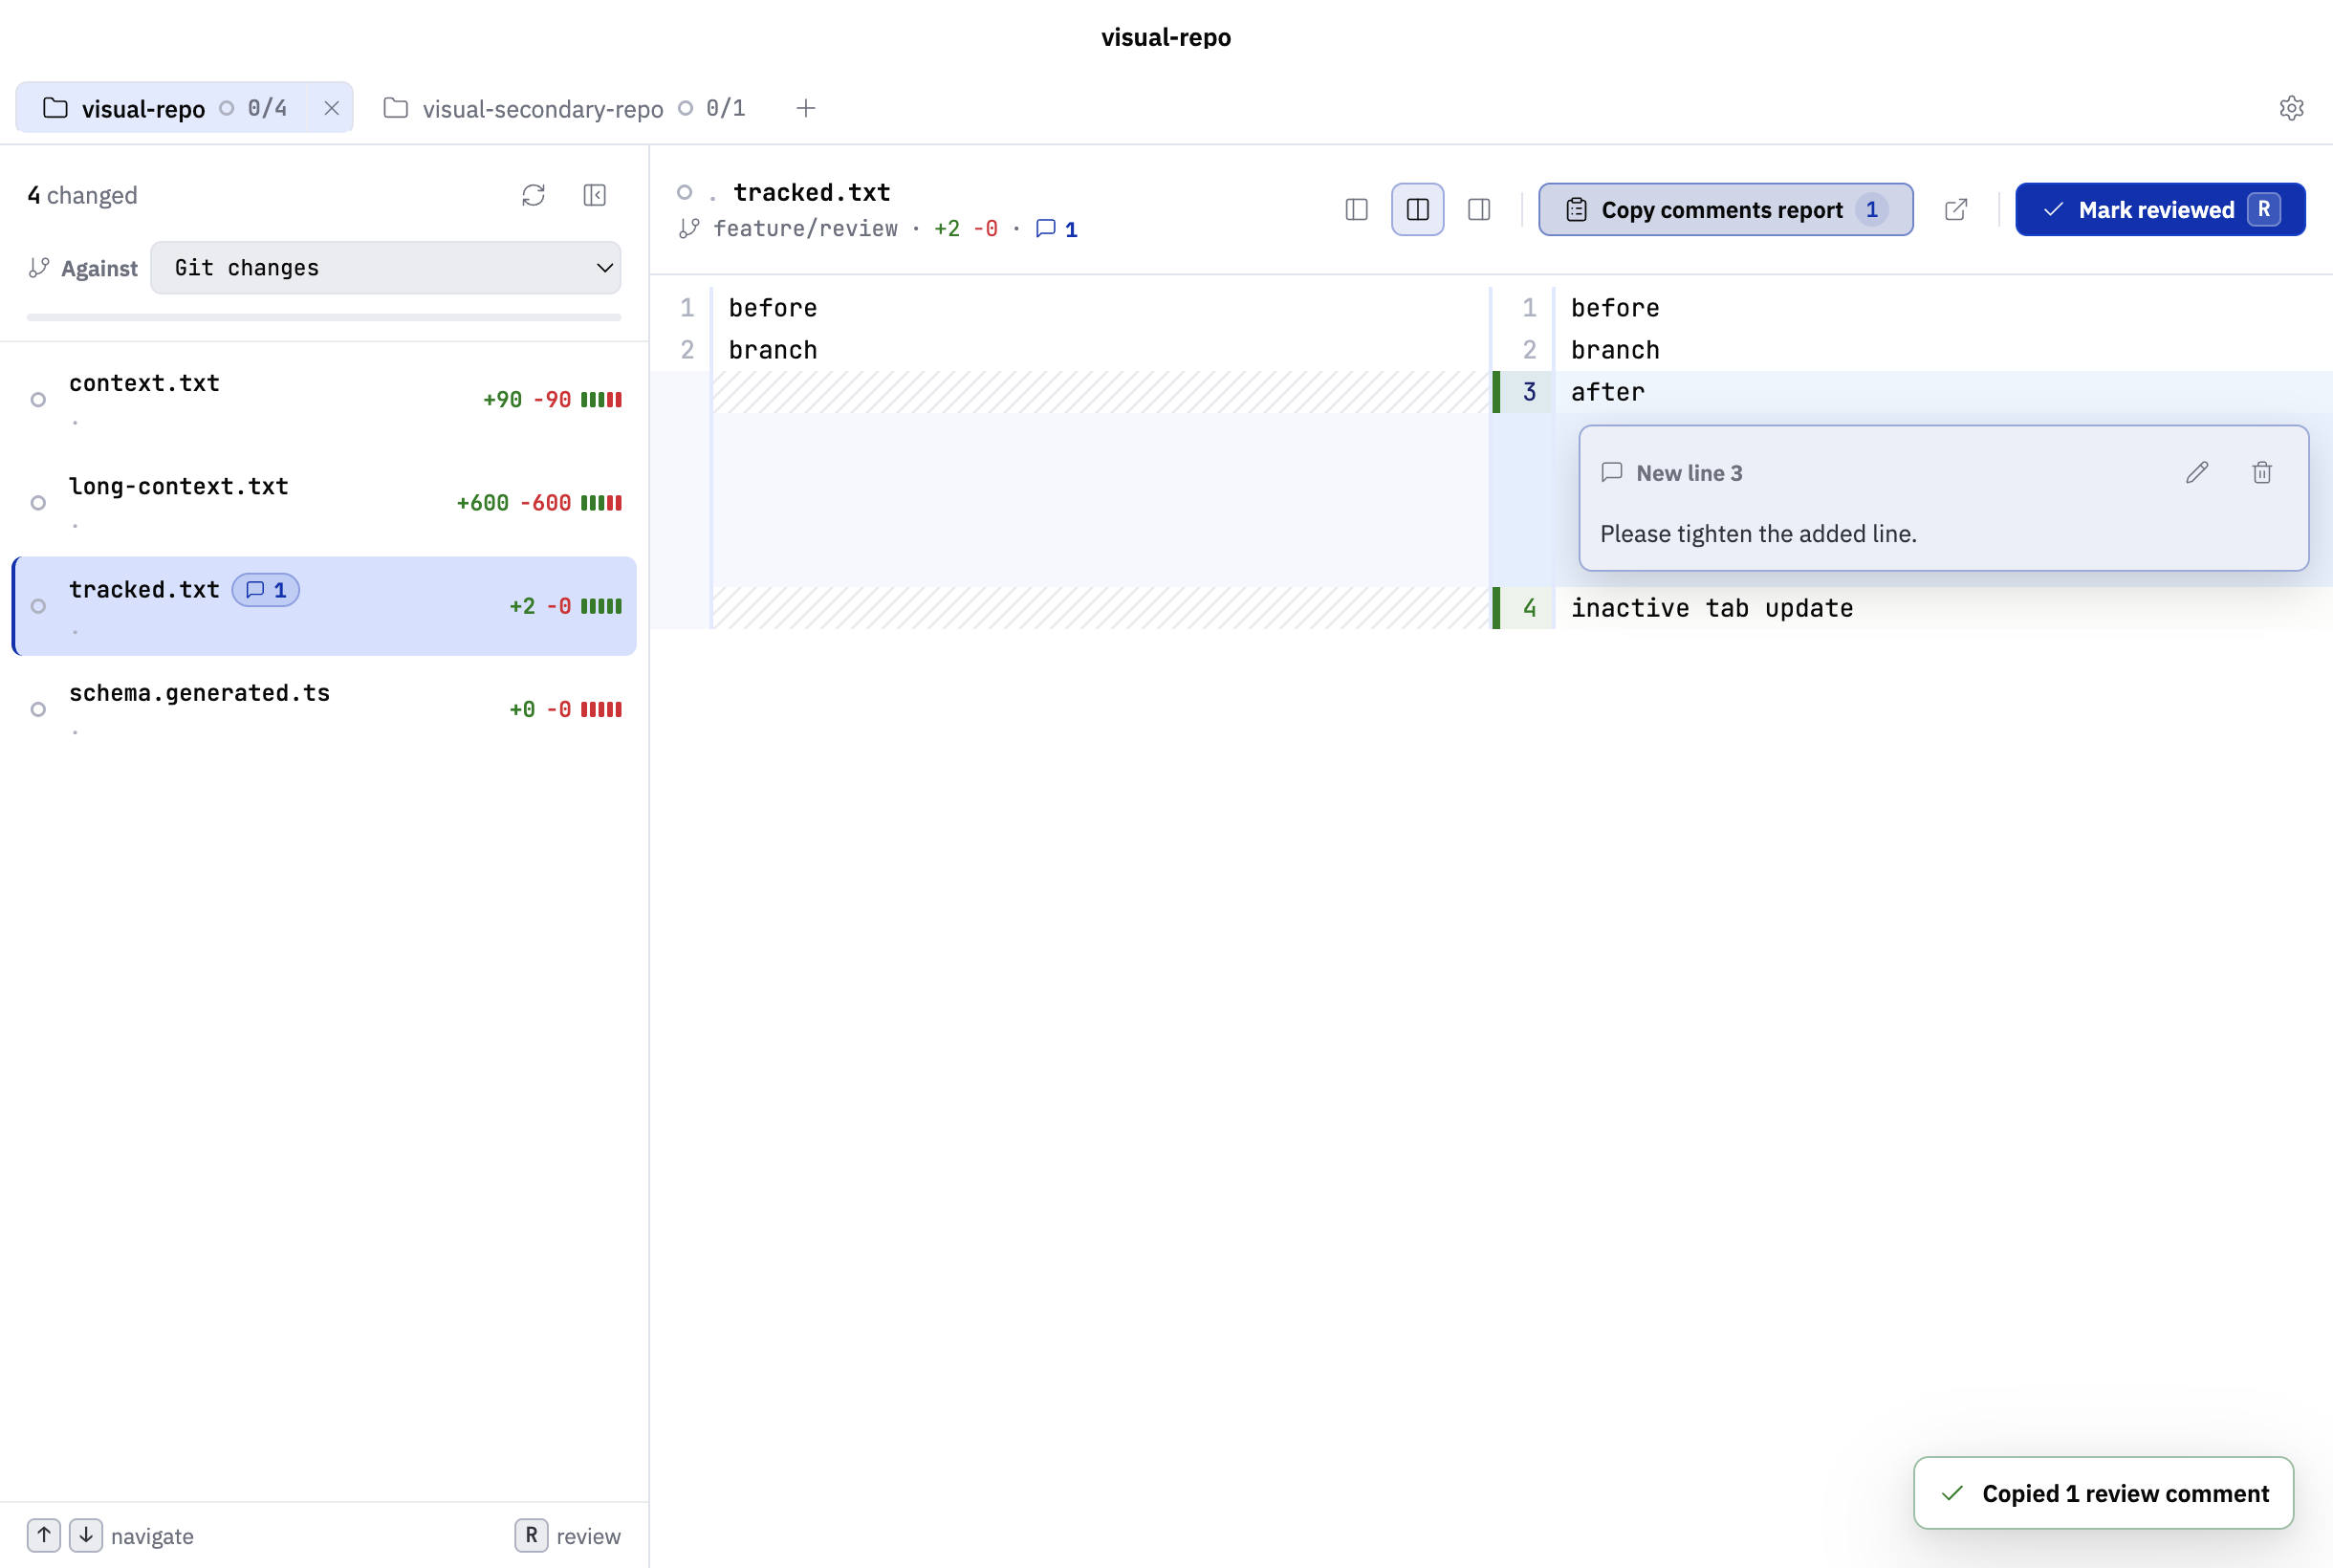Collapse the file sidebar panel
The width and height of the screenshot is (2333, 1568).
coord(595,195)
